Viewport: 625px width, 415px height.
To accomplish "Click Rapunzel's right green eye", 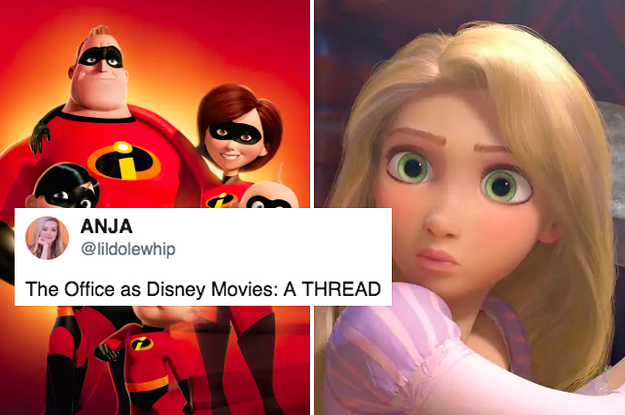I will point(505,186).
